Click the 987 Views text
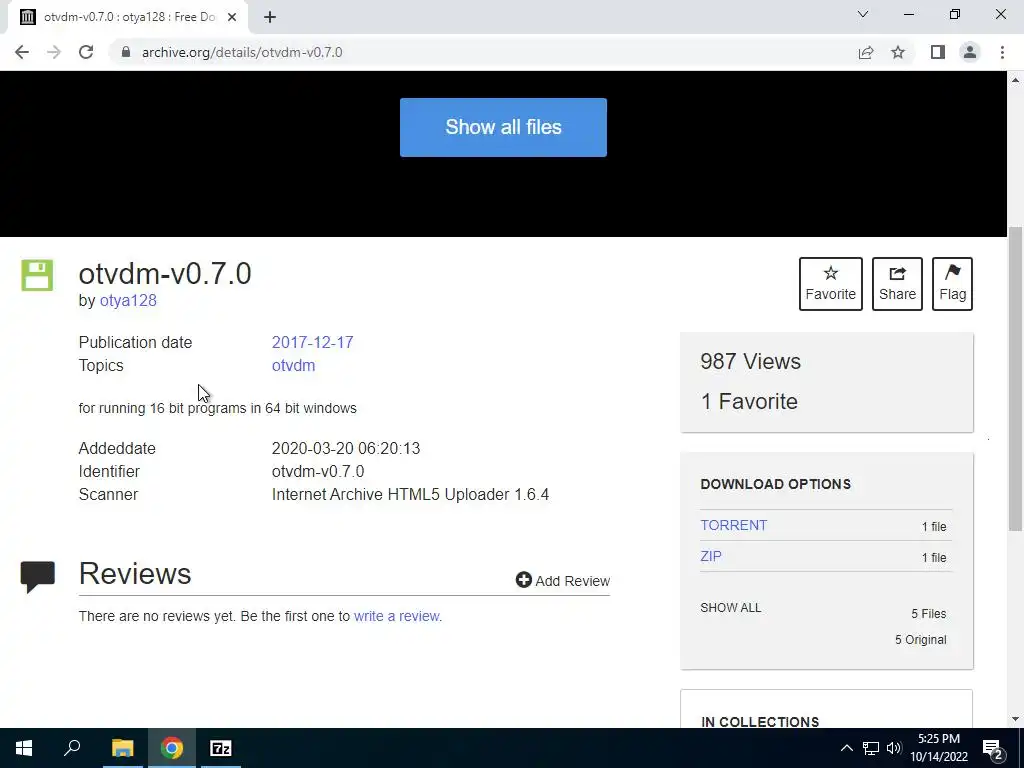The width and height of the screenshot is (1024, 768). (750, 361)
